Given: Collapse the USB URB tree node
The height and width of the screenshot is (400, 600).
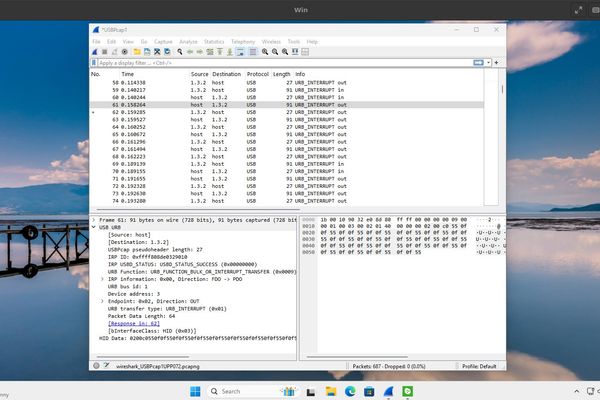Looking at the screenshot, I should point(94,227).
